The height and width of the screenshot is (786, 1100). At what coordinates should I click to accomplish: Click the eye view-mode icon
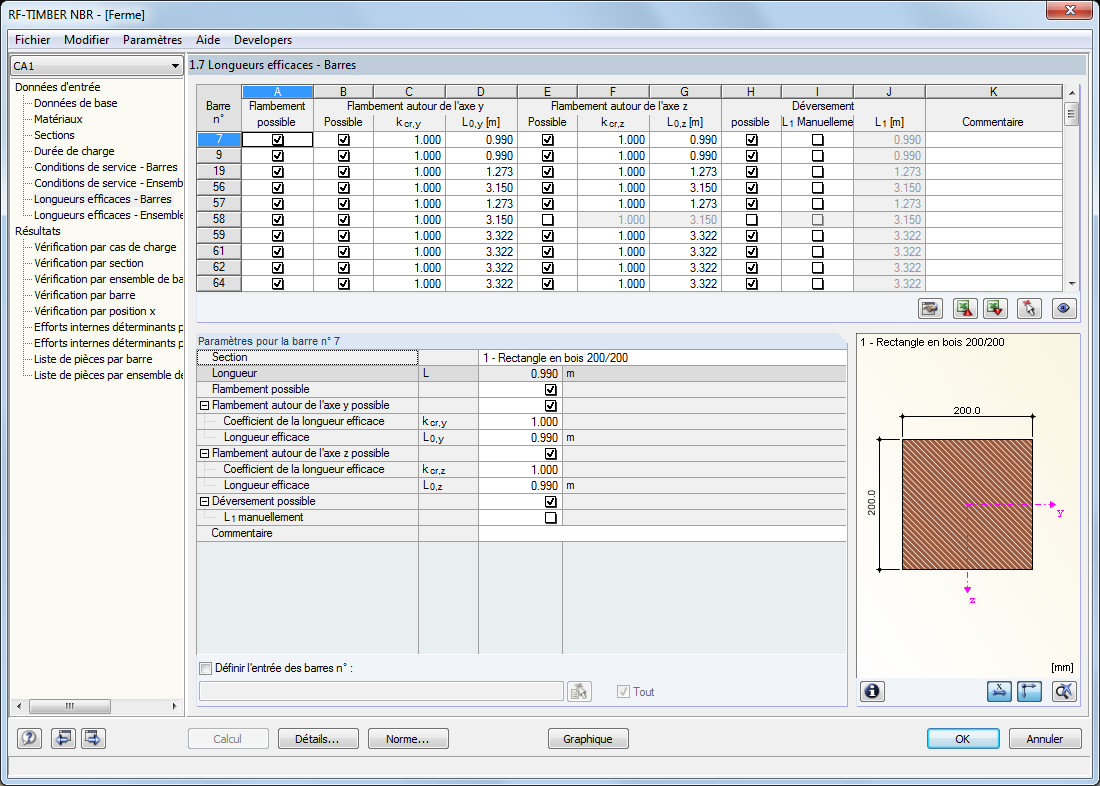1063,309
